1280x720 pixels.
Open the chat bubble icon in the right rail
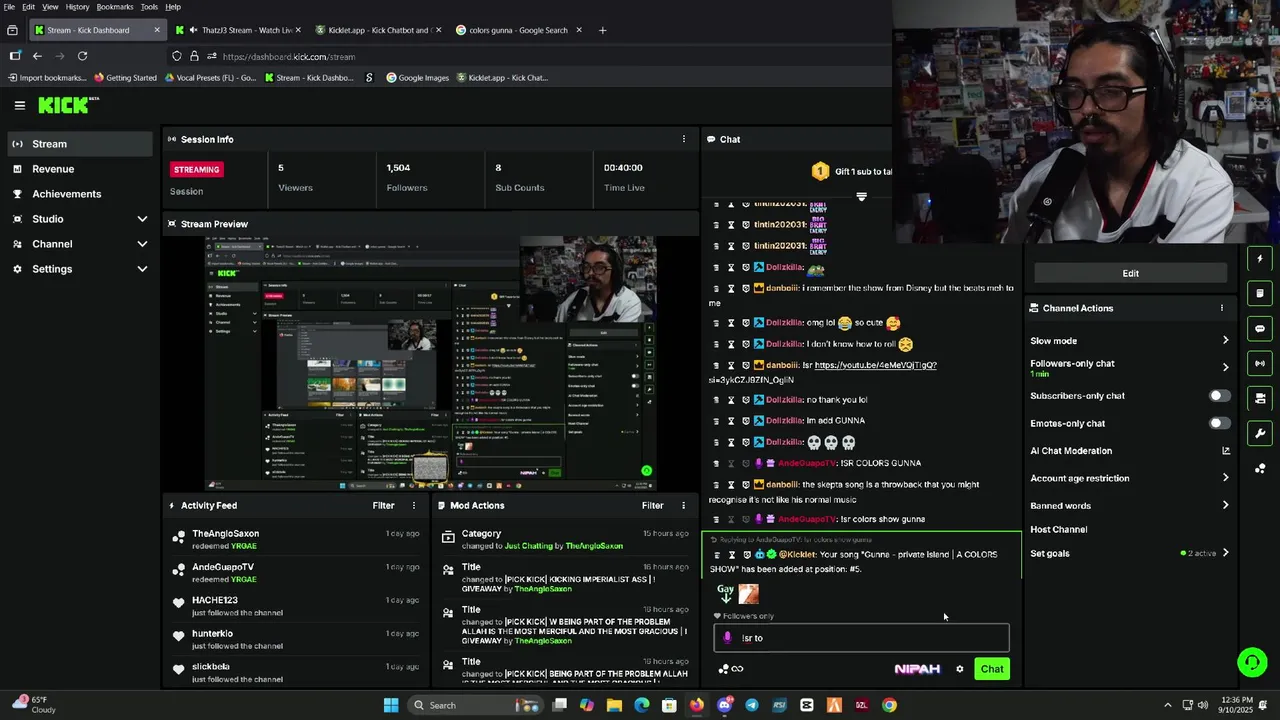click(1260, 328)
